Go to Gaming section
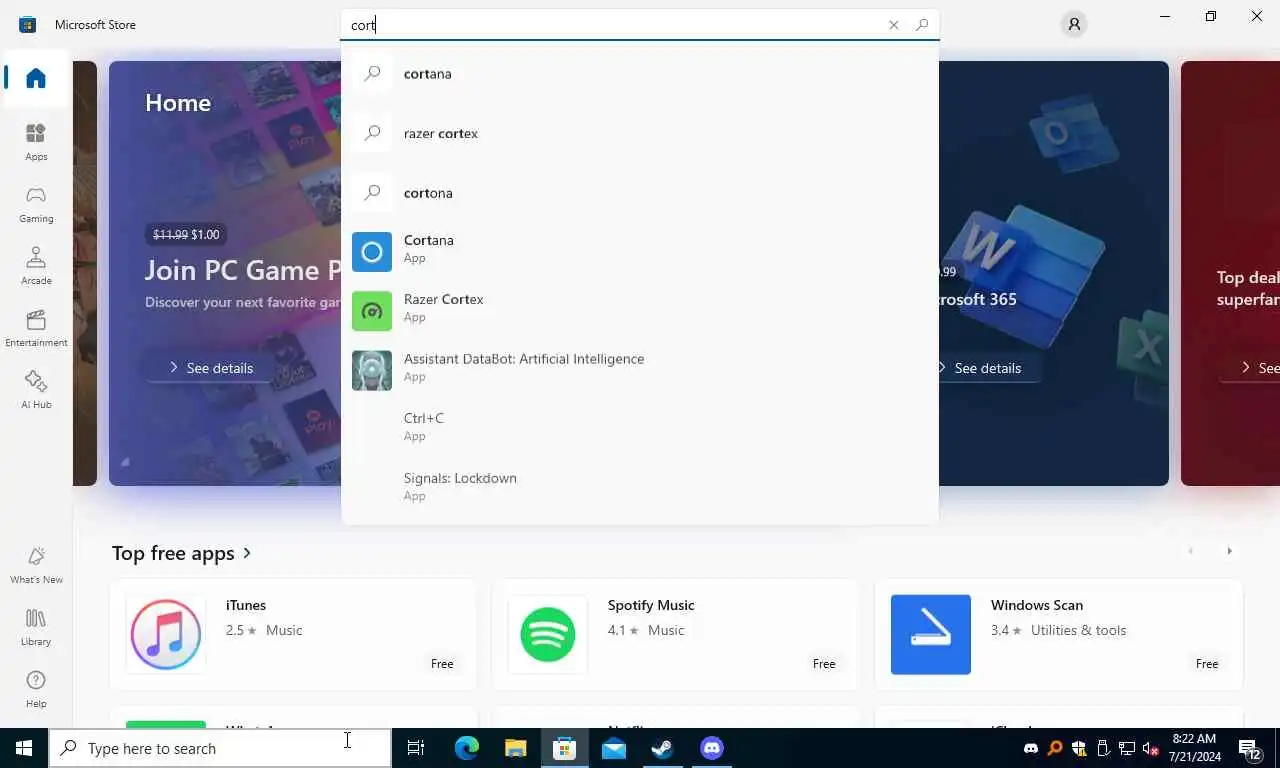The image size is (1280, 768). click(x=36, y=204)
